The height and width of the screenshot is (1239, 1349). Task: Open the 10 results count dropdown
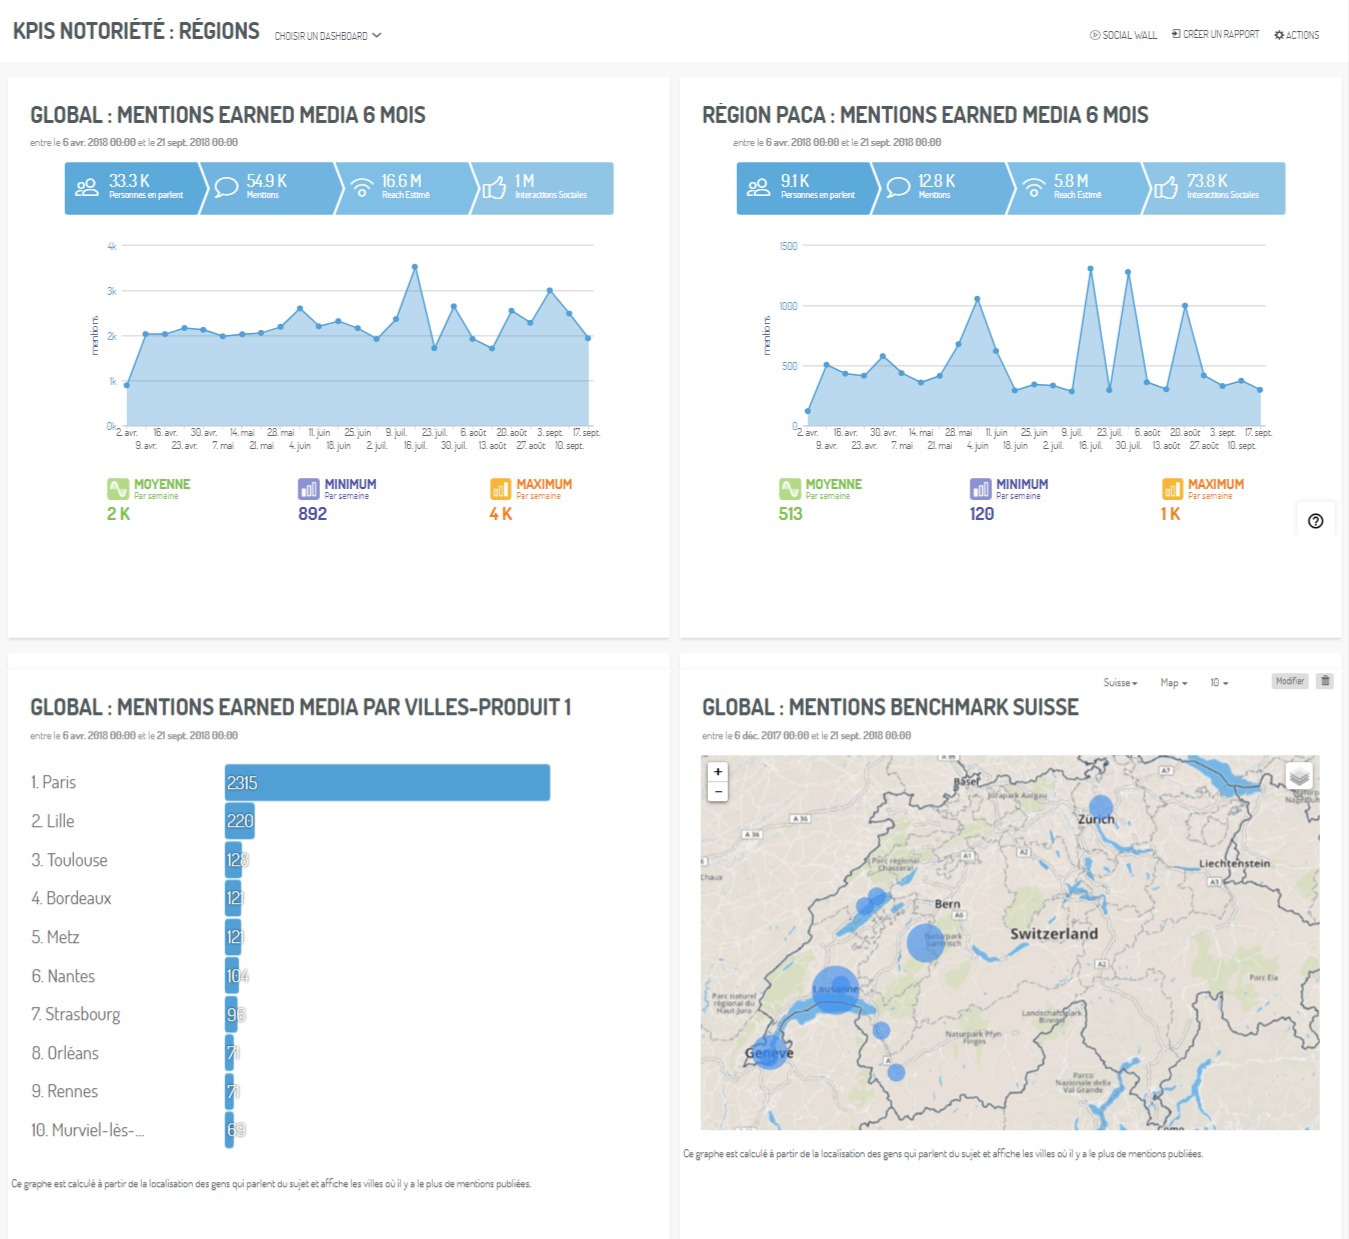(x=1219, y=683)
